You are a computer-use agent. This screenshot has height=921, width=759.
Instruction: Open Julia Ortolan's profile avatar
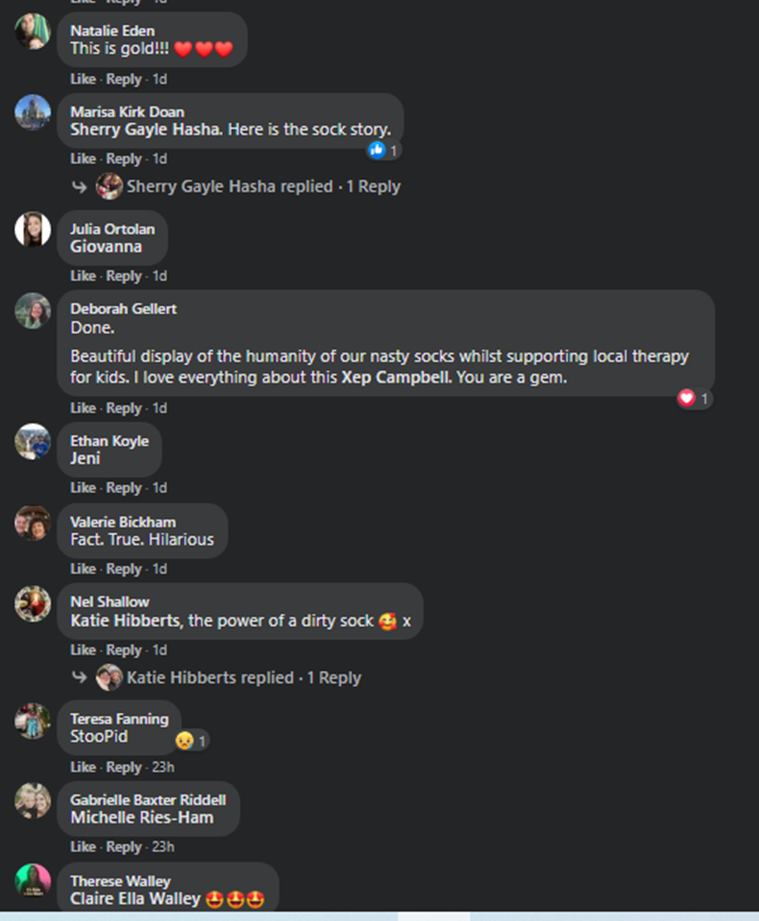(x=33, y=230)
